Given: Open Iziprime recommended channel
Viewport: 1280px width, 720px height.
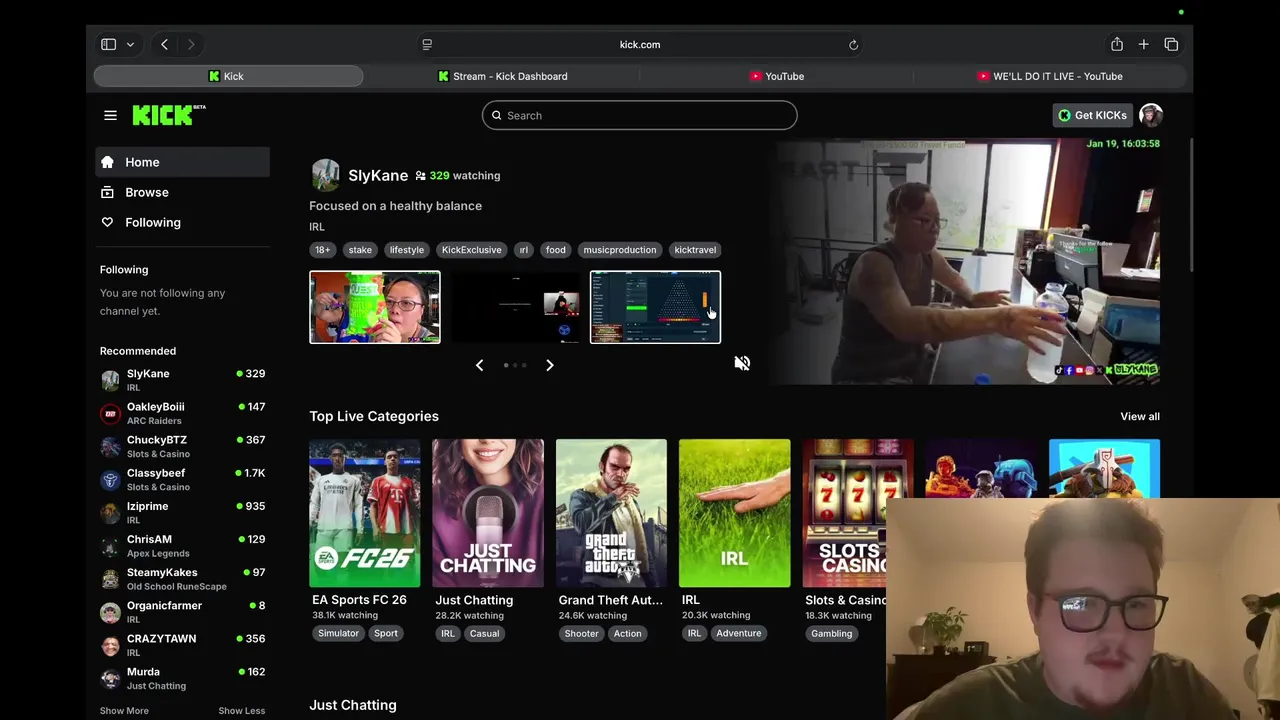Looking at the screenshot, I should [182, 512].
